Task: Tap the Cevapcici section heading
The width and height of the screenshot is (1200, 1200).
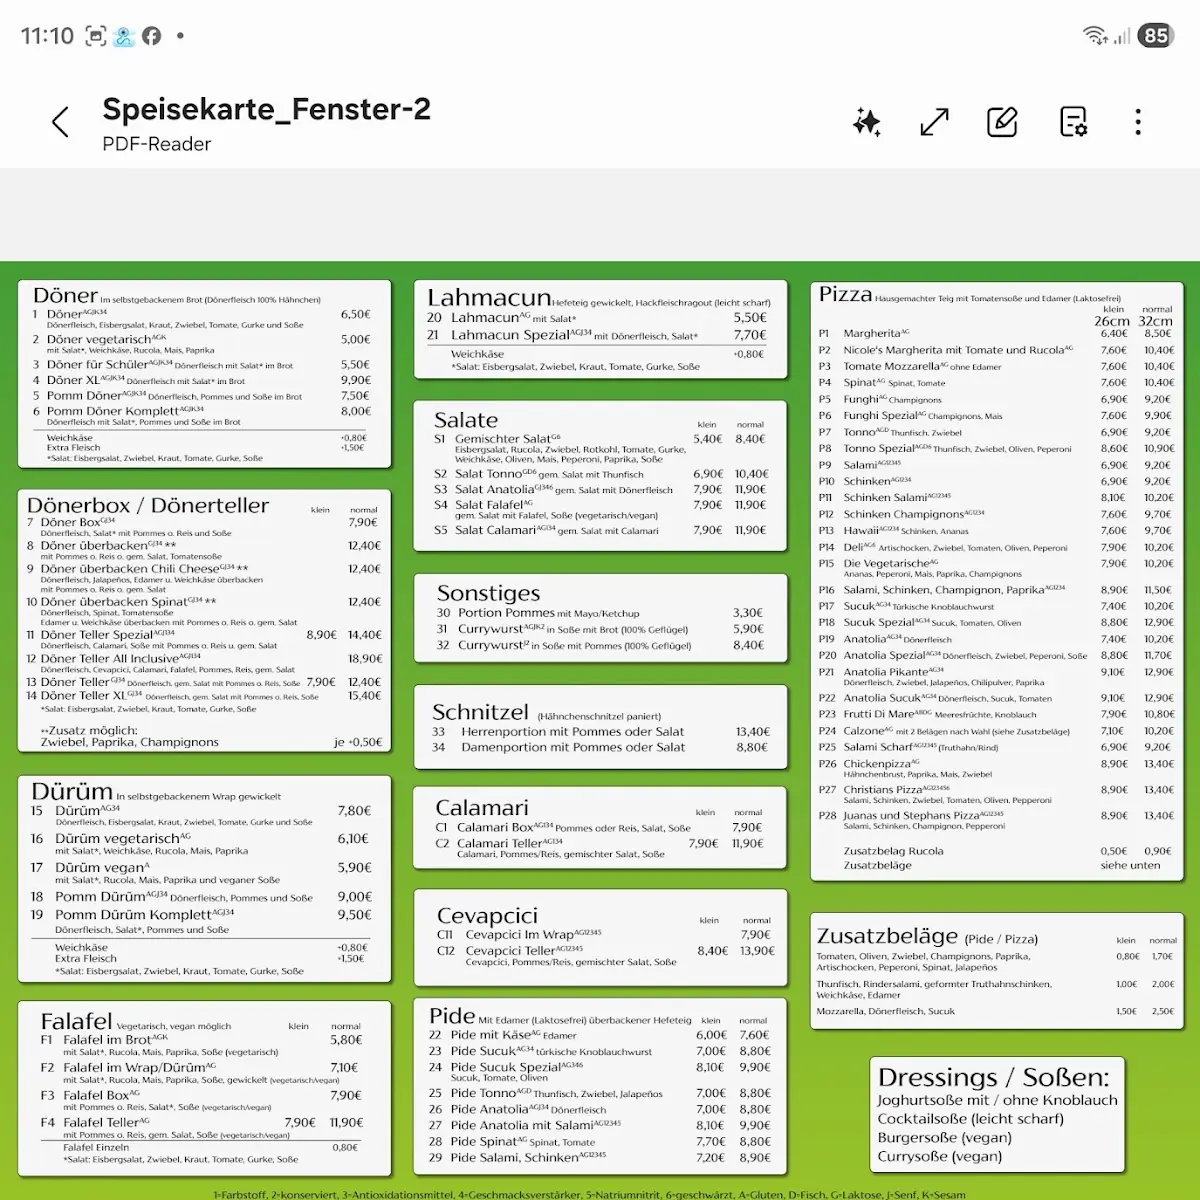Action: point(487,915)
